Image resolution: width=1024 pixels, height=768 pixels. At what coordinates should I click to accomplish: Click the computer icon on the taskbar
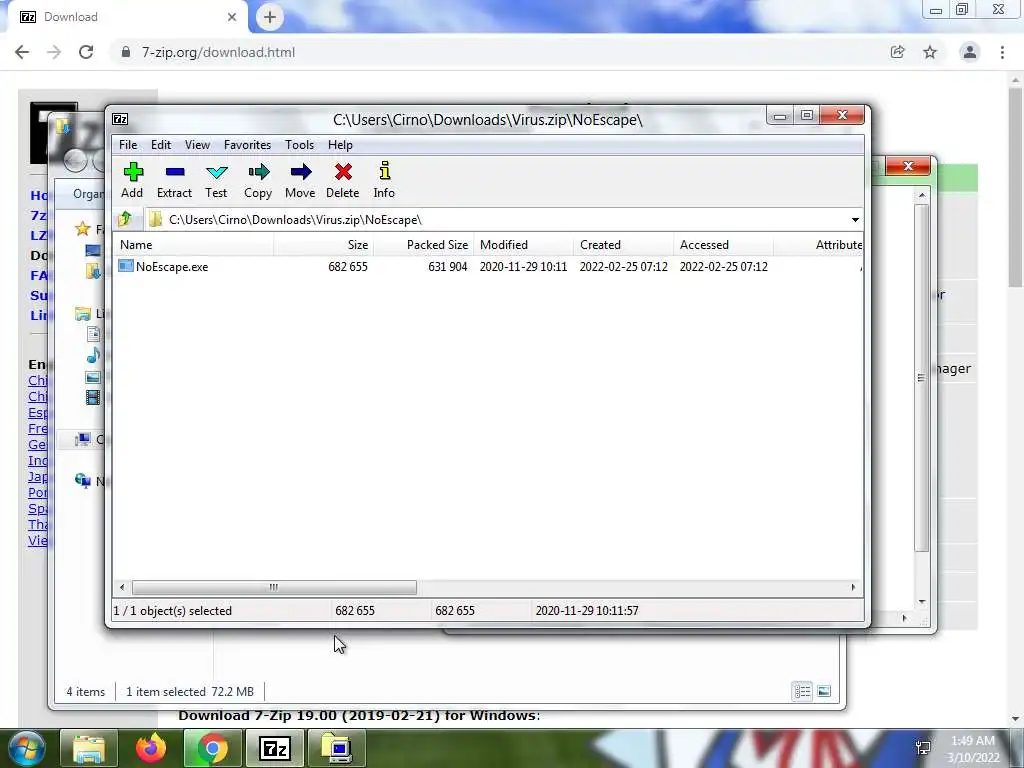tap(338, 748)
